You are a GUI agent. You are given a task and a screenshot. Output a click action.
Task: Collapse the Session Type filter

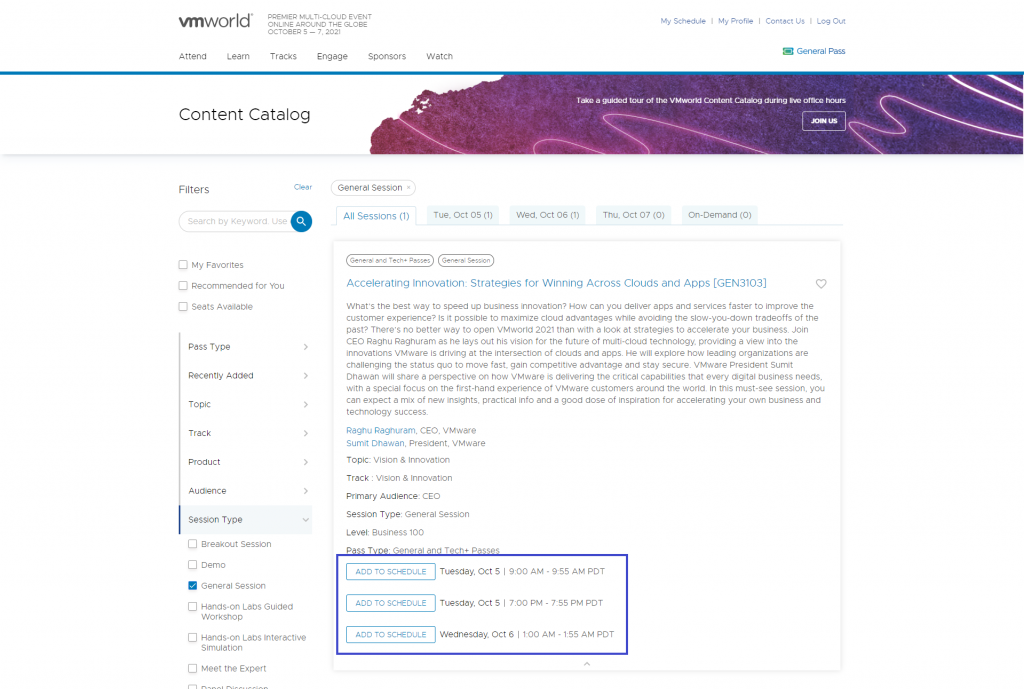305,520
